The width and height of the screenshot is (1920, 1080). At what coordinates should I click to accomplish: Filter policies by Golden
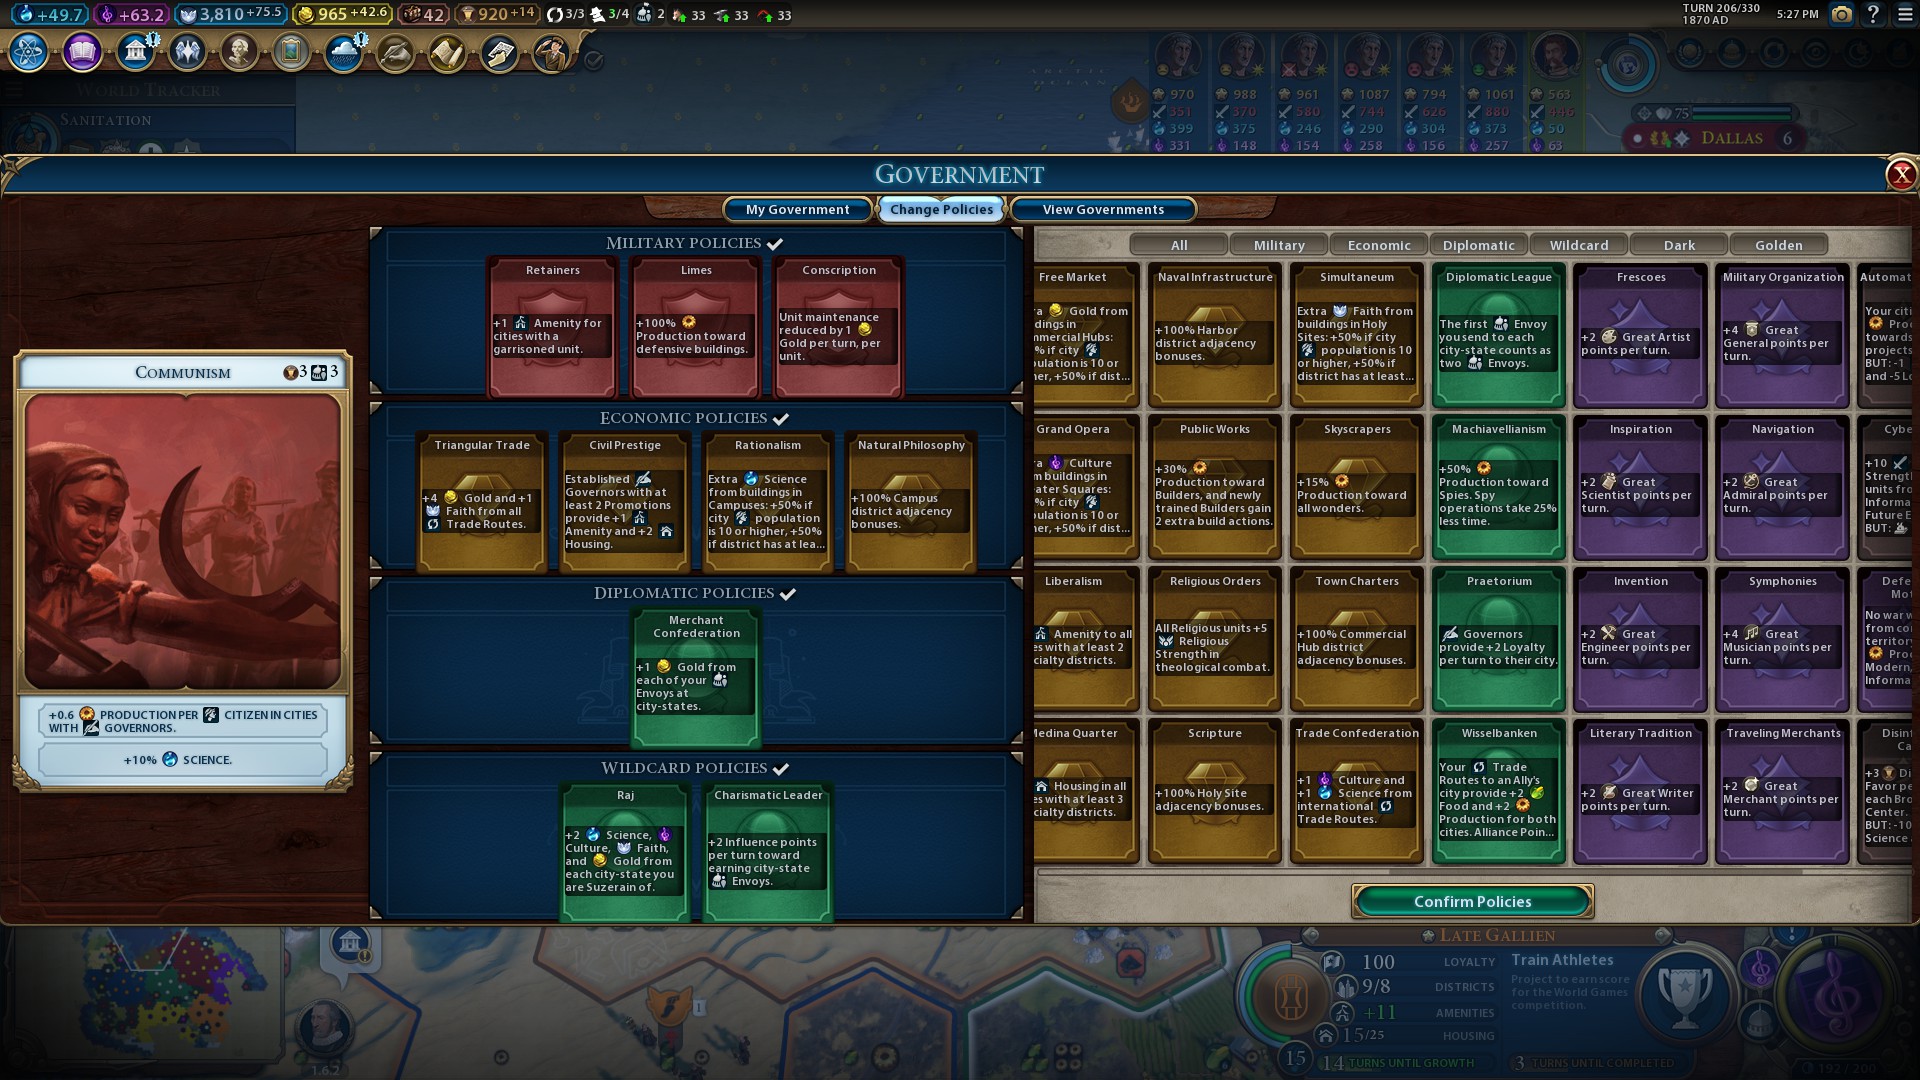point(1778,245)
